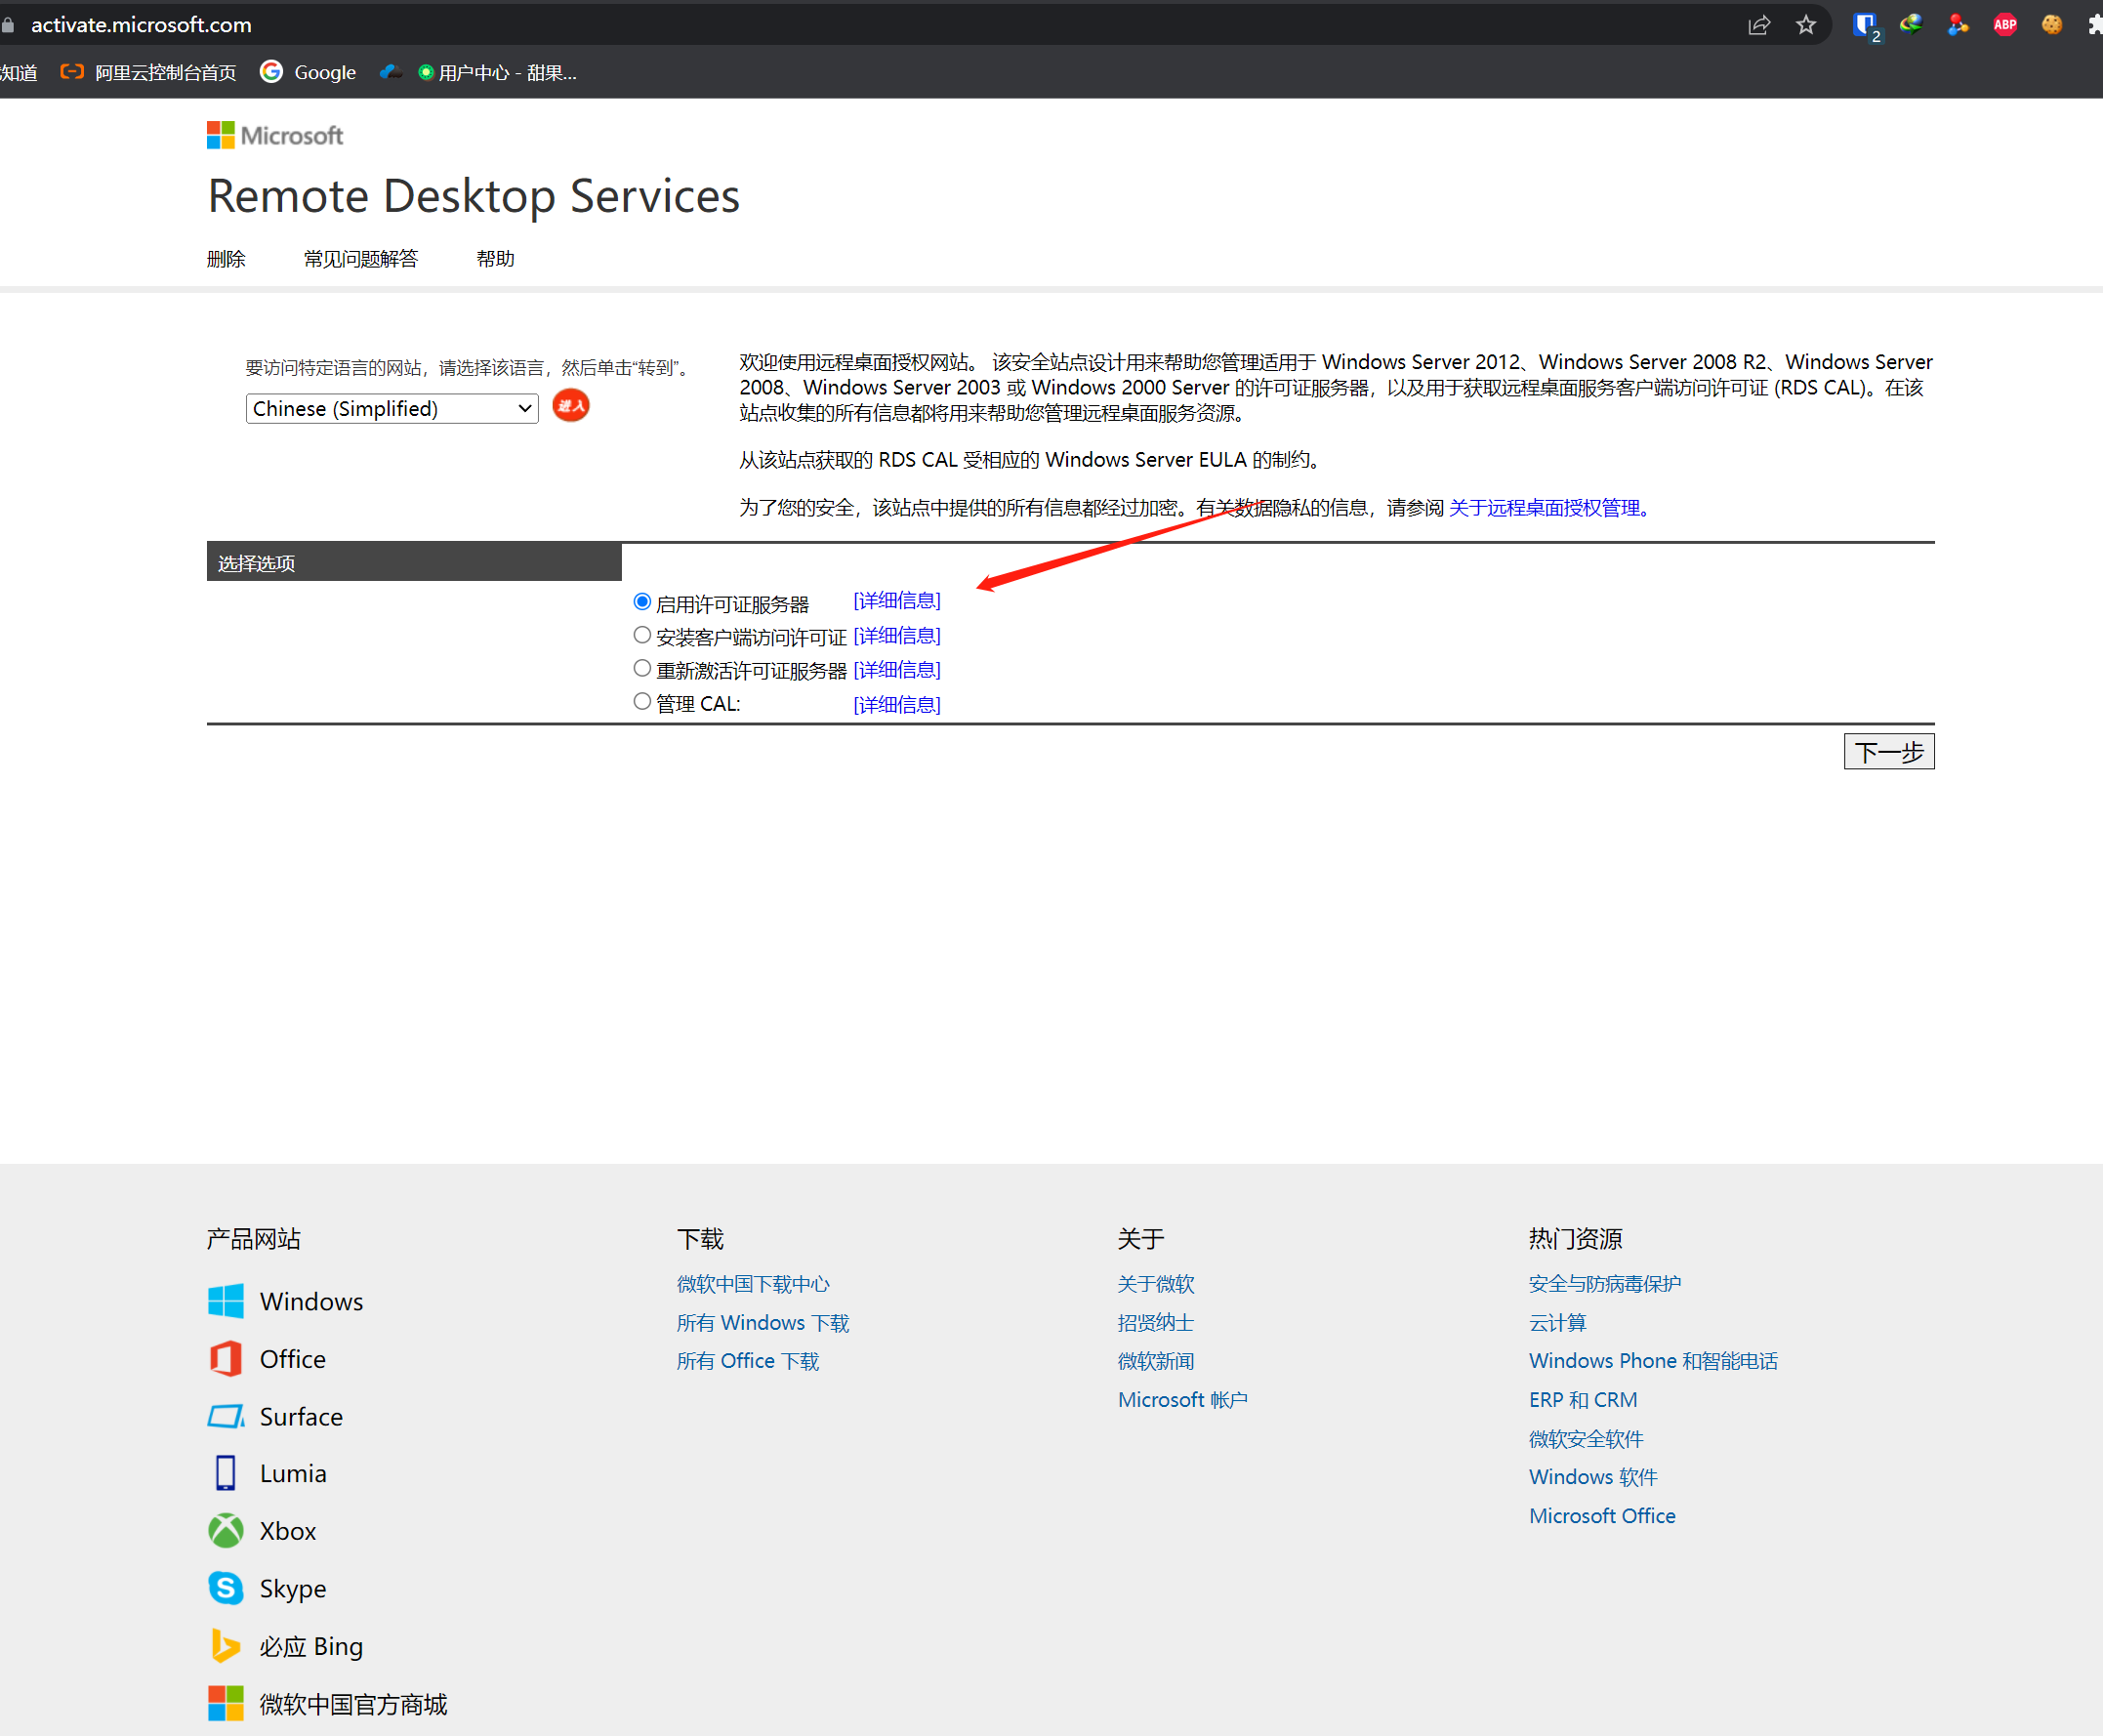2103x1736 pixels.
Task: Click the Windows product logo icon
Action: pyautogui.click(x=226, y=1301)
